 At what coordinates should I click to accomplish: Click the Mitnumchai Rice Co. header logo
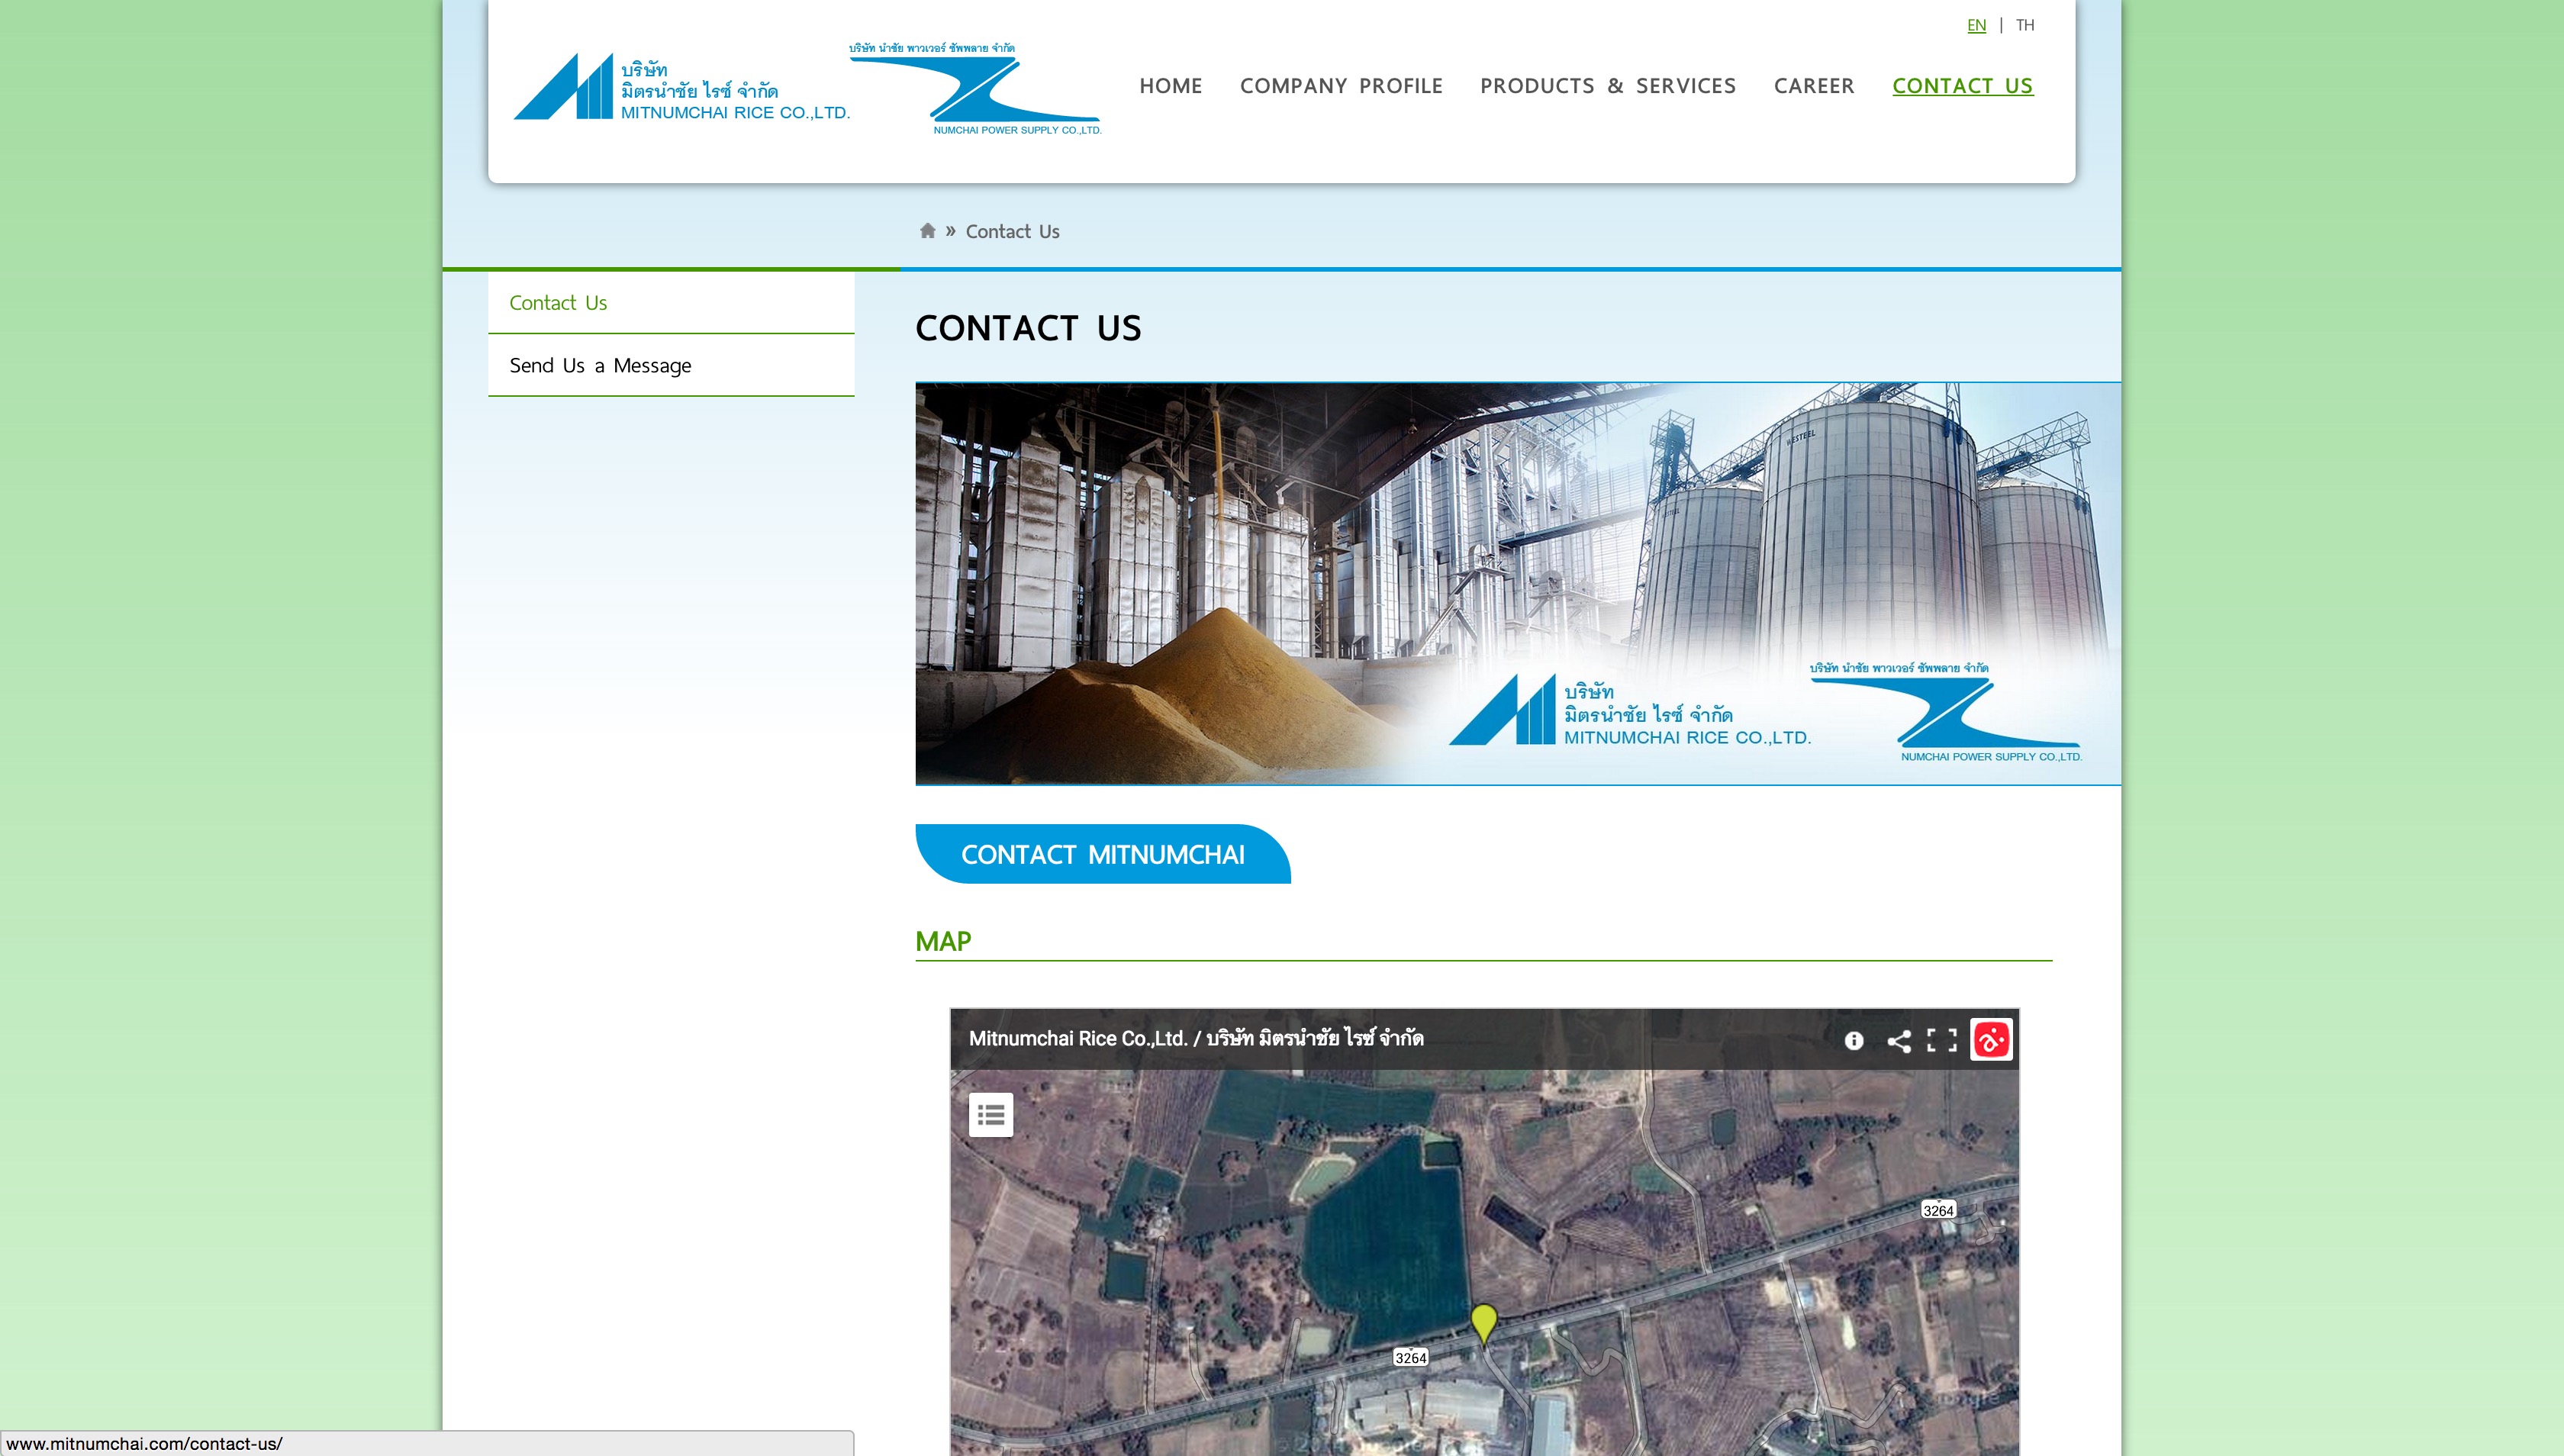681,87
